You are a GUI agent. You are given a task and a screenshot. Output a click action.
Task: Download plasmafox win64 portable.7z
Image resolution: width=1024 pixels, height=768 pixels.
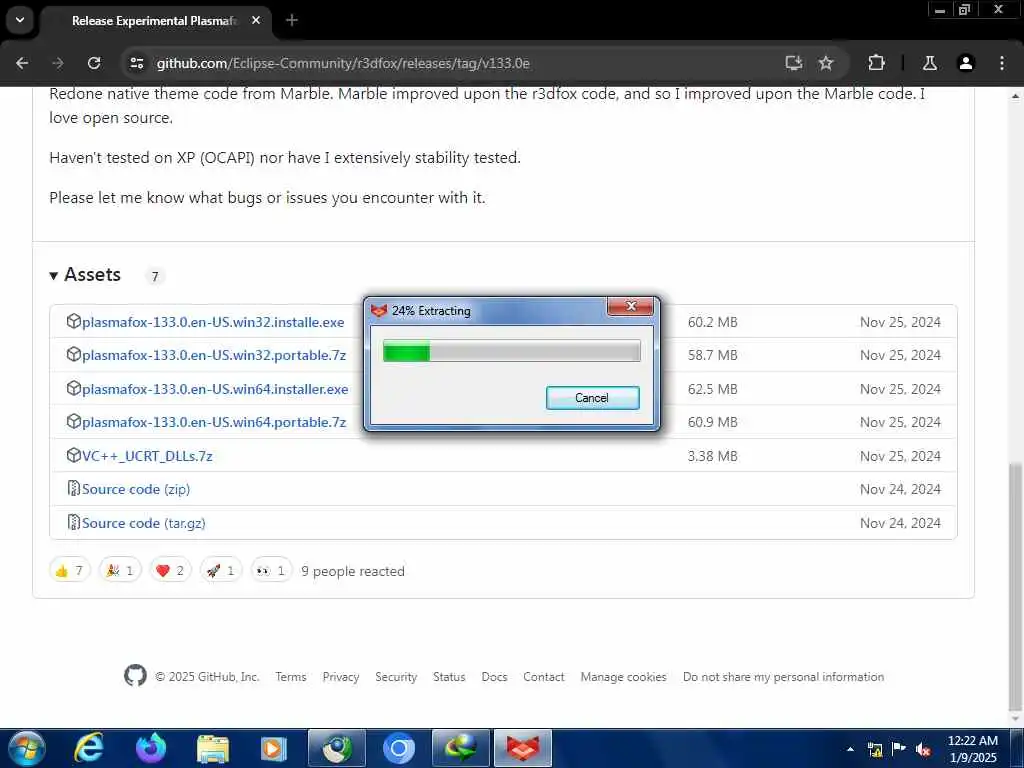(214, 423)
